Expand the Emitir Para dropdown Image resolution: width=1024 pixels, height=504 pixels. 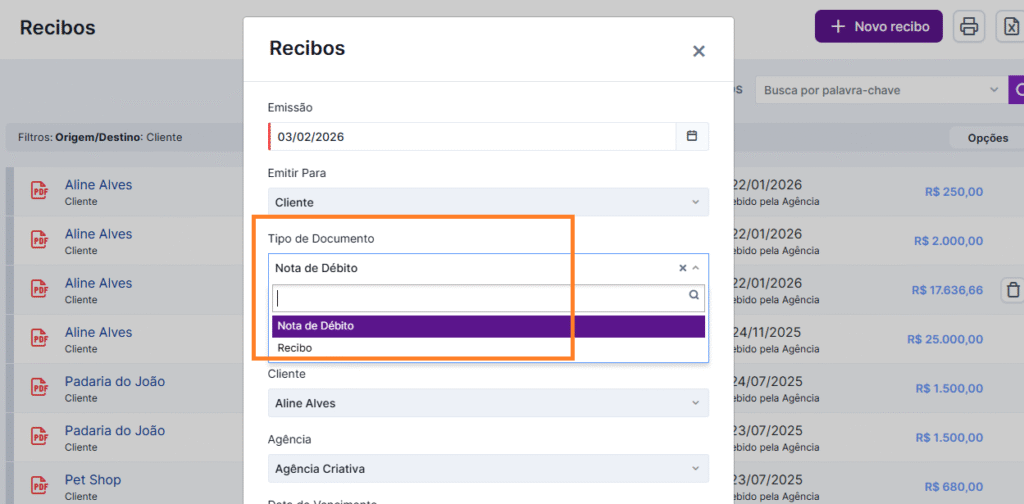point(696,202)
